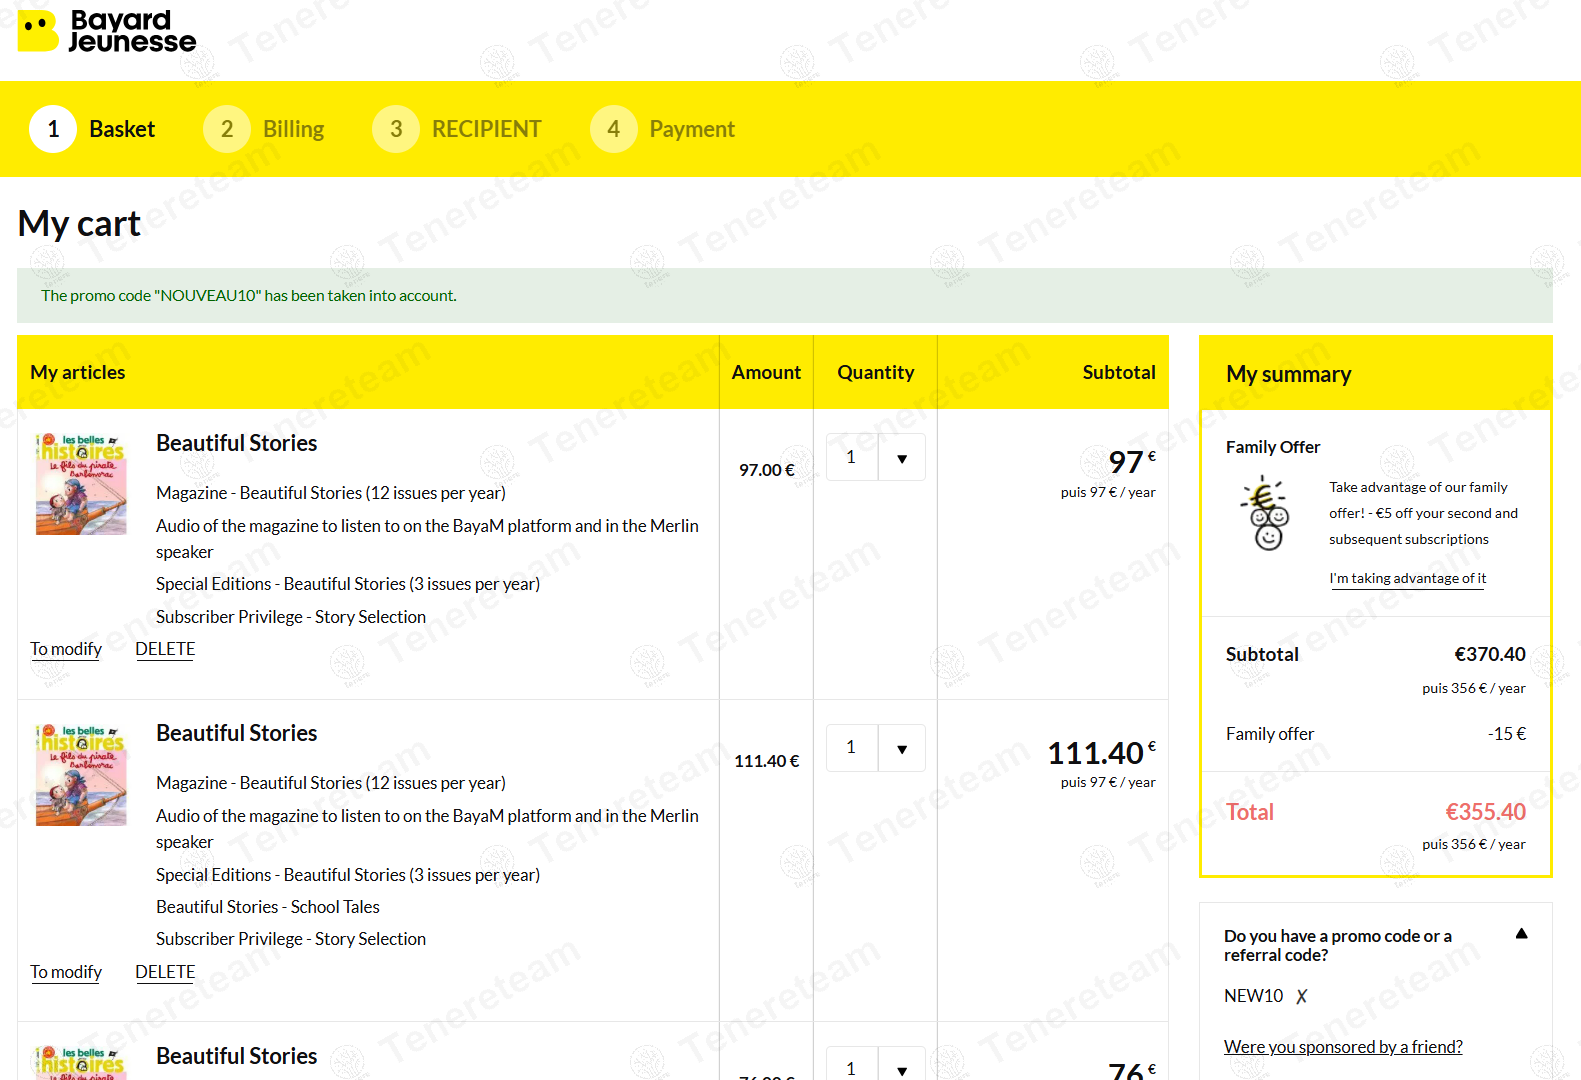
Task: Click the first Beautiful Stories title
Action: pyautogui.click(x=237, y=443)
